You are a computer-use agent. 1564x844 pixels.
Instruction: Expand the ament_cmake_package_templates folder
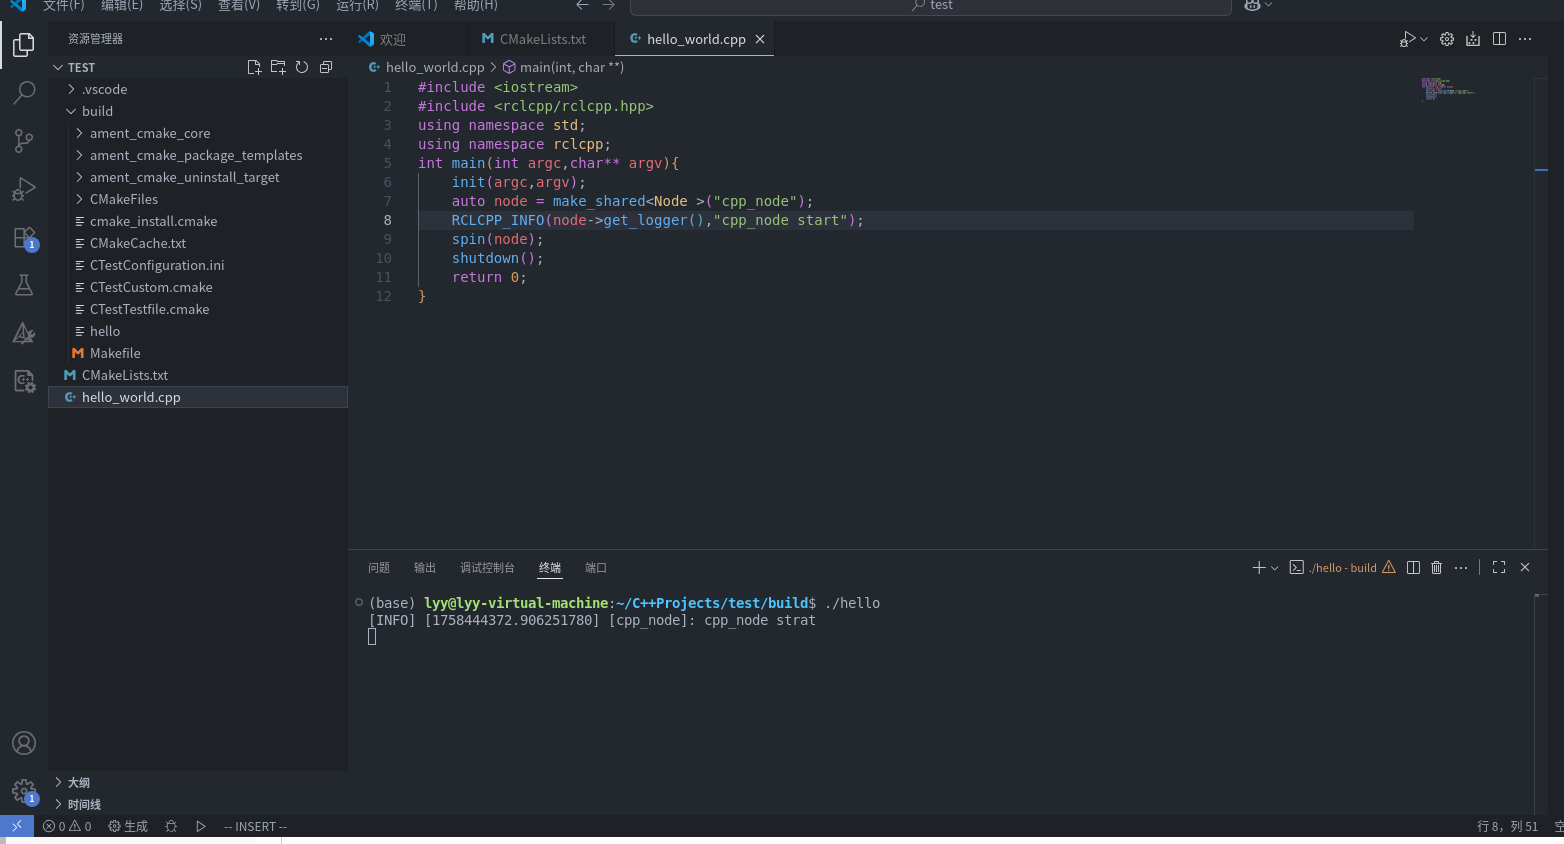tap(198, 155)
